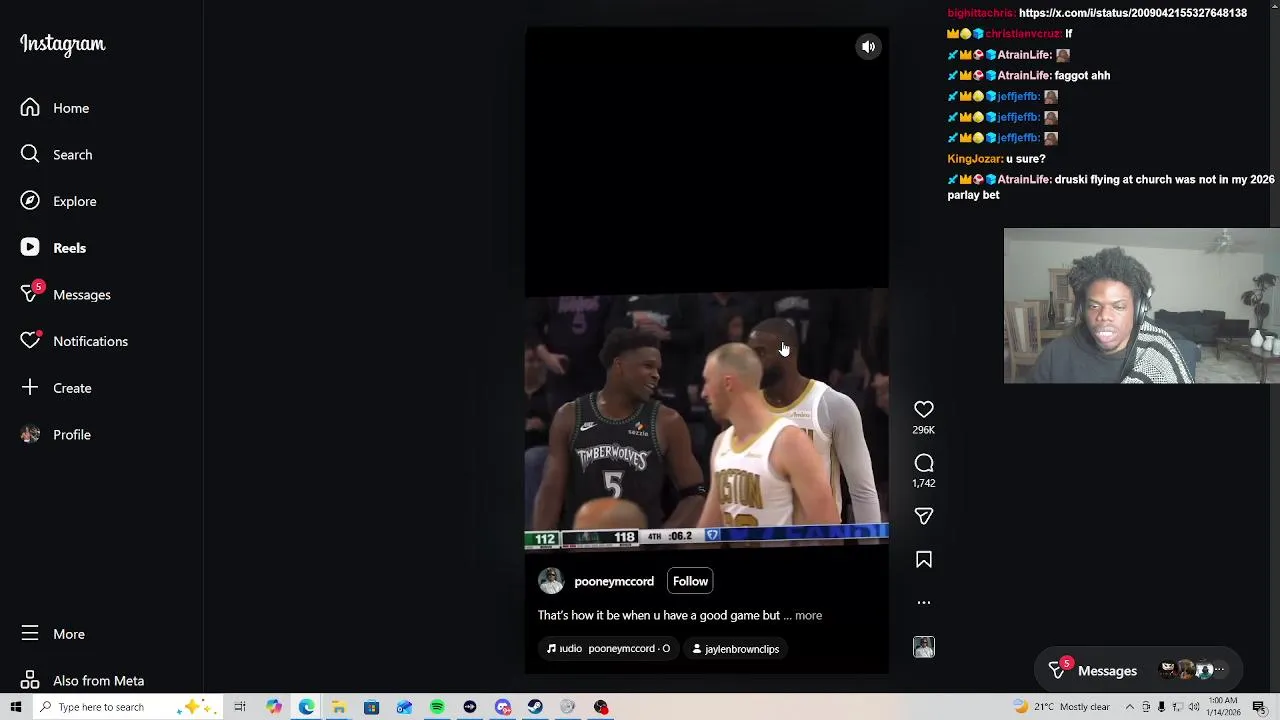Launch Copilot from the taskbar
This screenshot has width=1280, height=720.
click(273, 707)
